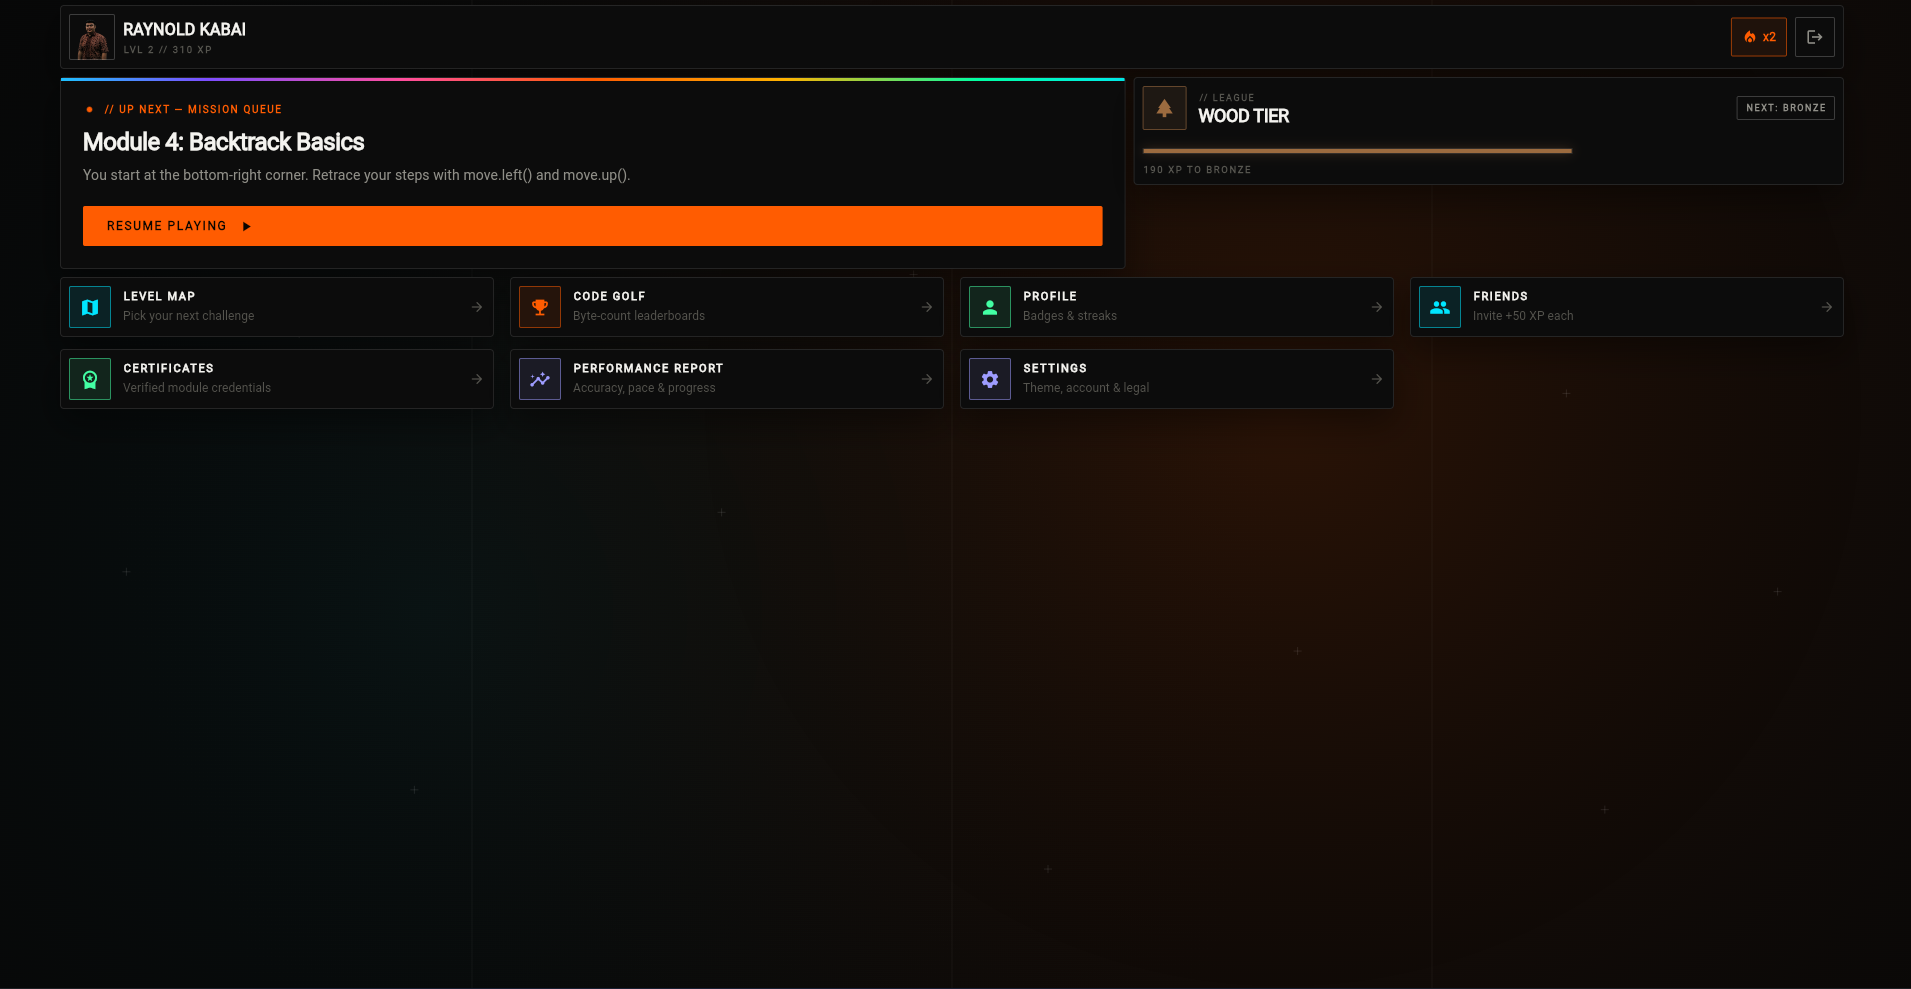Click the arrow on the Level Map card
Viewport: 1911px width, 989px height.
click(477, 307)
